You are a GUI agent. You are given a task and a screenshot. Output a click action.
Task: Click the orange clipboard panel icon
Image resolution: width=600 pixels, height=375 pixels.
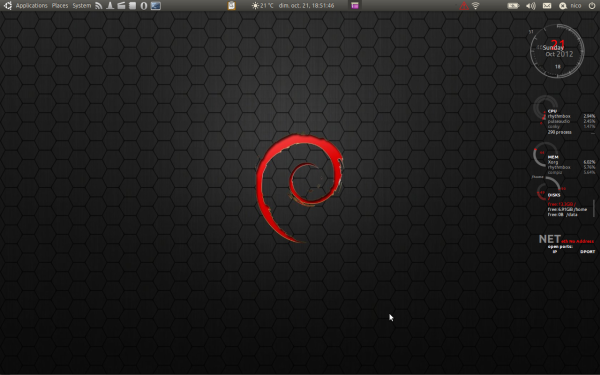[232, 5]
